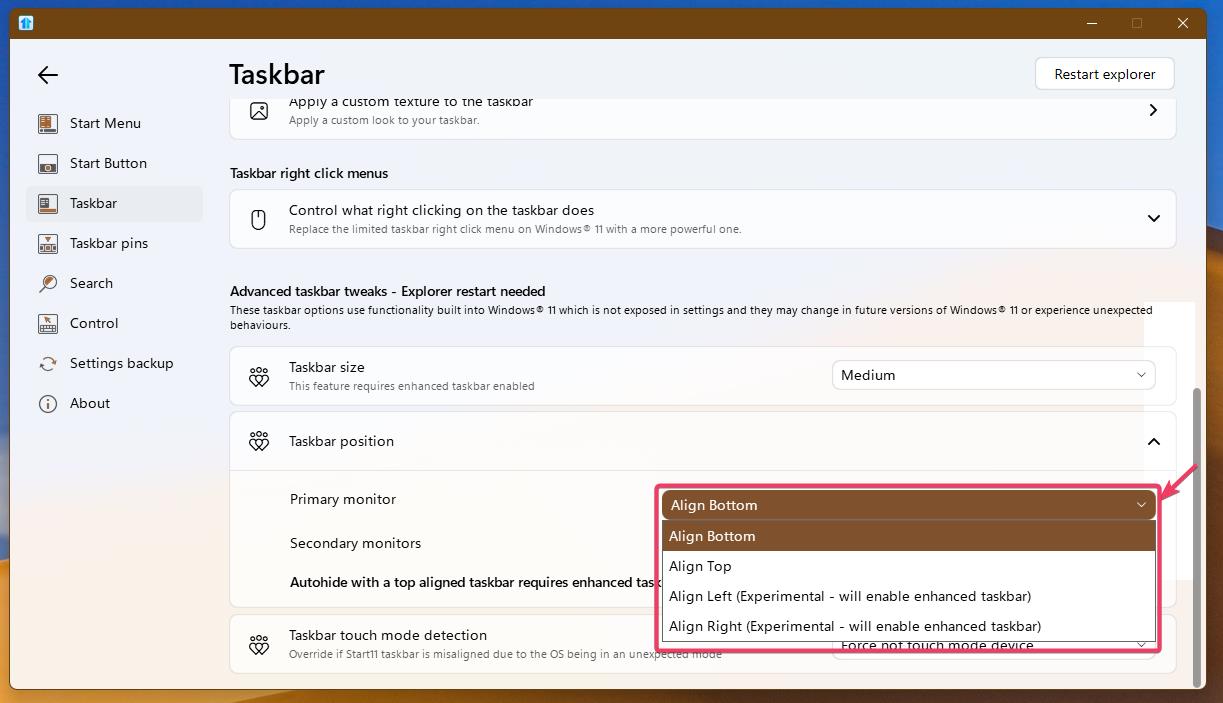Click the Control keyboard icon
Image resolution: width=1223 pixels, height=703 pixels.
48,323
